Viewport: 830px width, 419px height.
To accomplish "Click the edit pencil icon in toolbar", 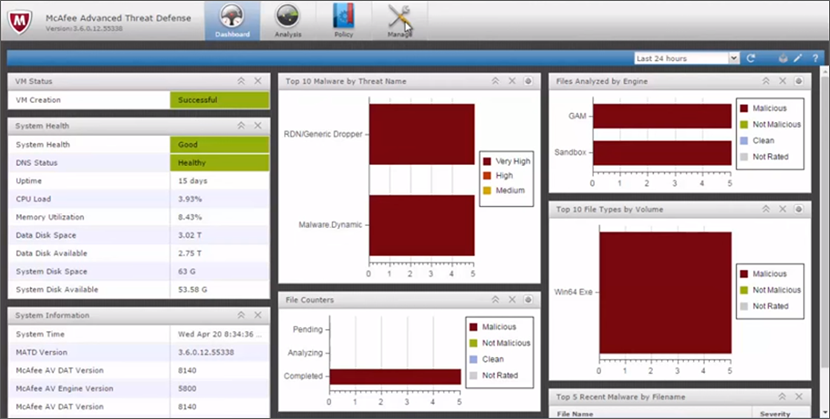I will click(798, 58).
